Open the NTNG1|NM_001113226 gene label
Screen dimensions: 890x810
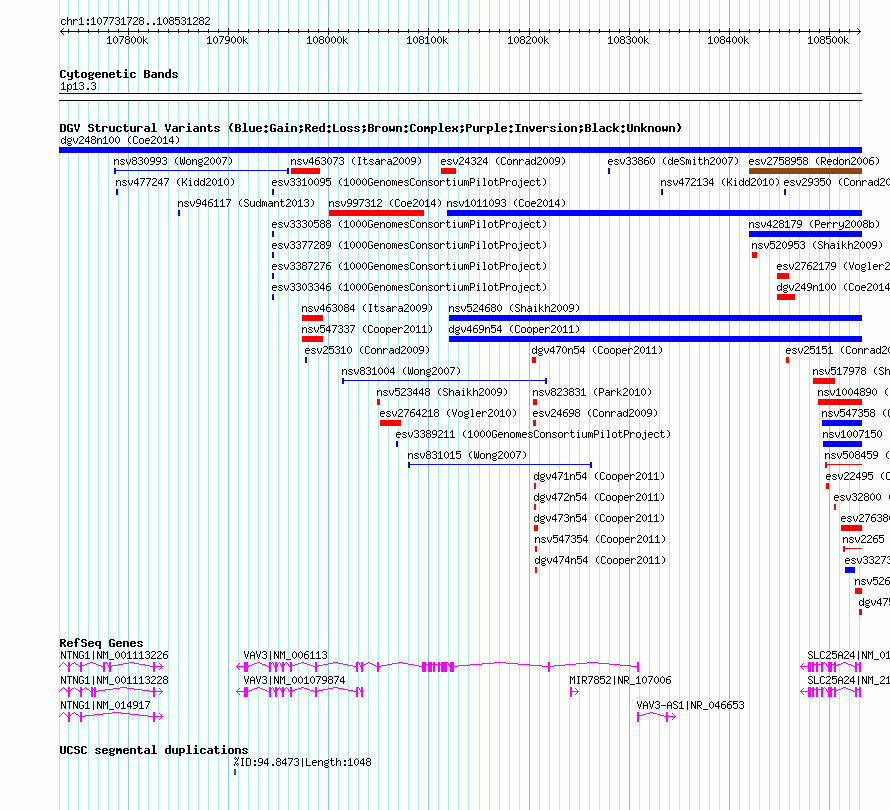[114, 655]
